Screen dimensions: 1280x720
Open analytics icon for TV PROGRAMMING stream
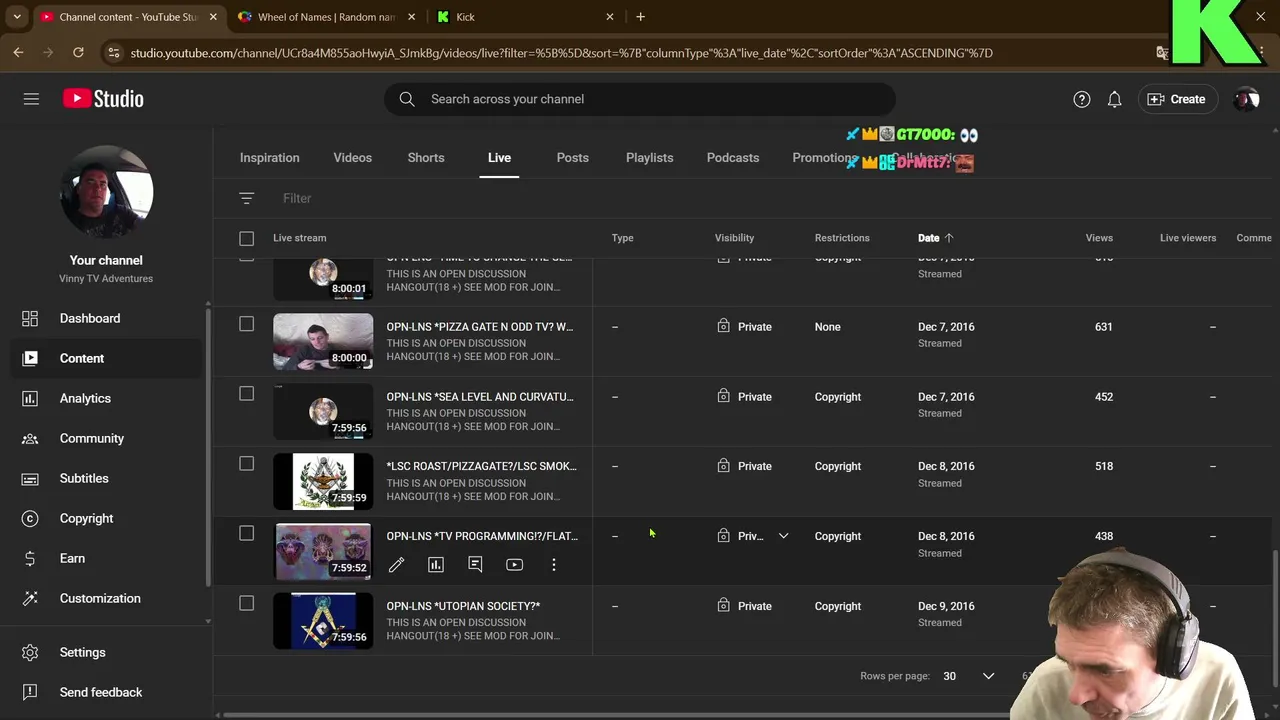[x=436, y=565]
